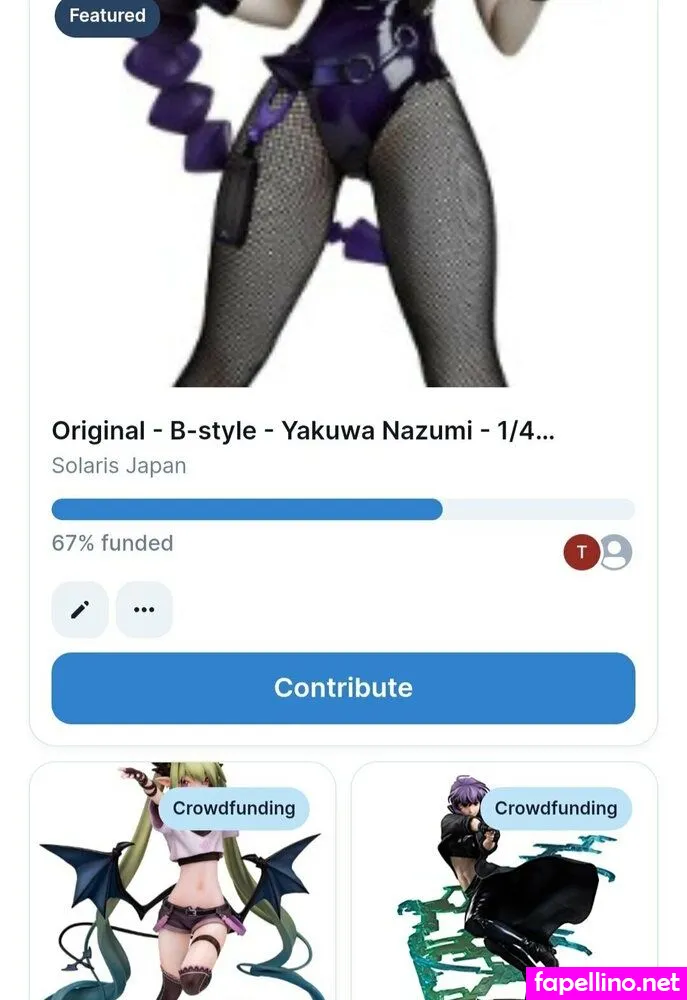Click the 67% funded label
687x1000 pixels.
(112, 543)
